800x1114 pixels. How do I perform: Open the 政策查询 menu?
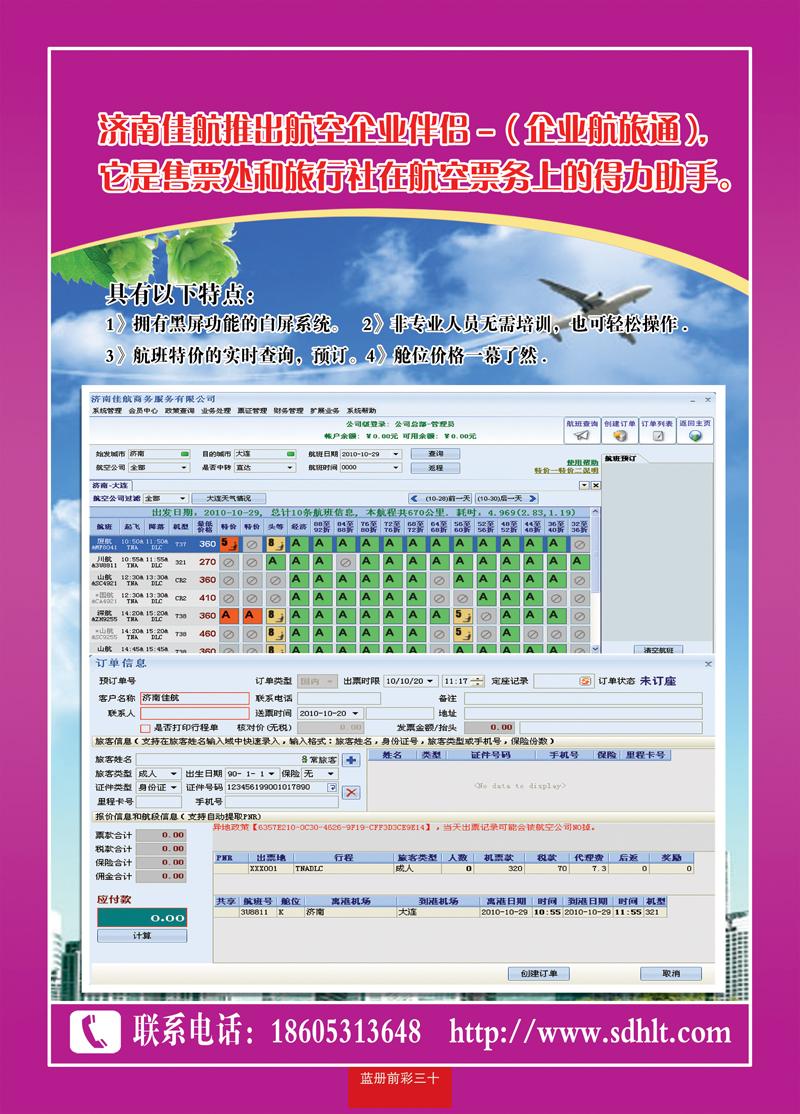[180, 411]
